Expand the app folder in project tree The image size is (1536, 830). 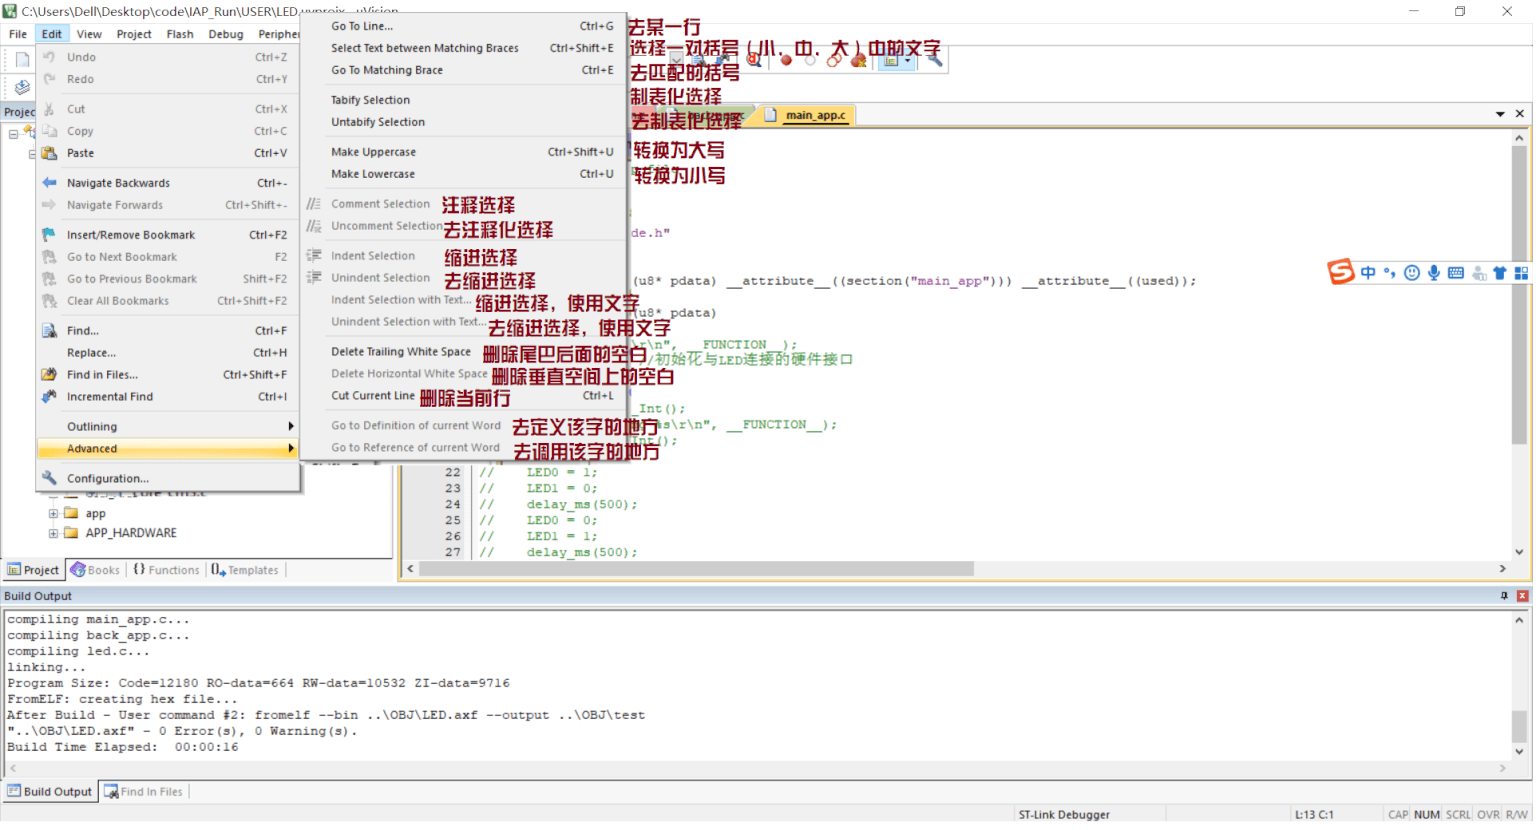(x=53, y=514)
